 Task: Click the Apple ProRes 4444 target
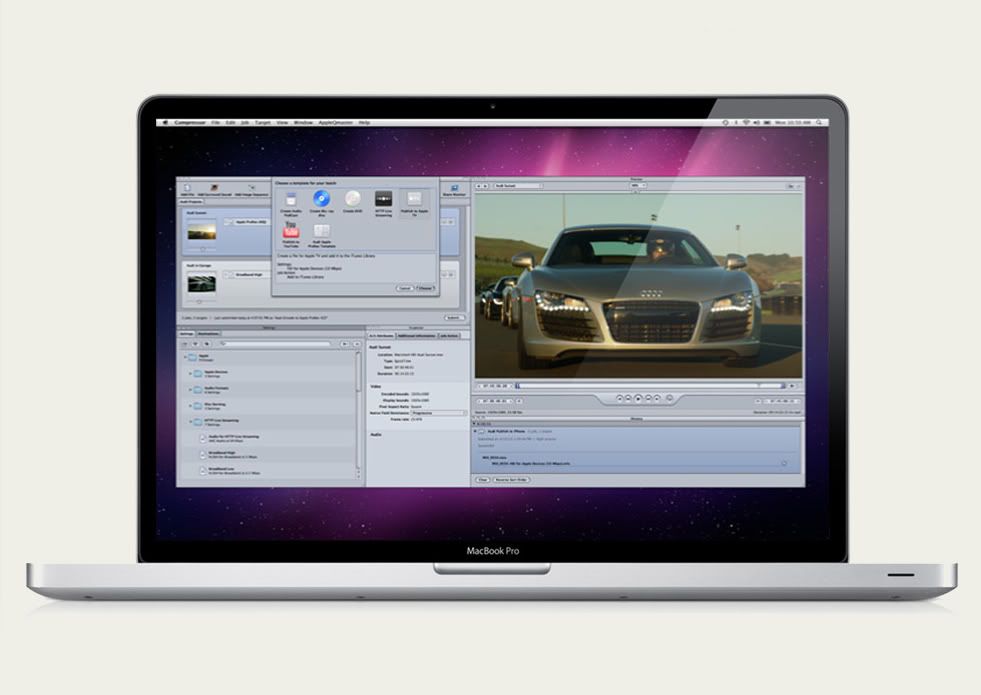coord(247,222)
